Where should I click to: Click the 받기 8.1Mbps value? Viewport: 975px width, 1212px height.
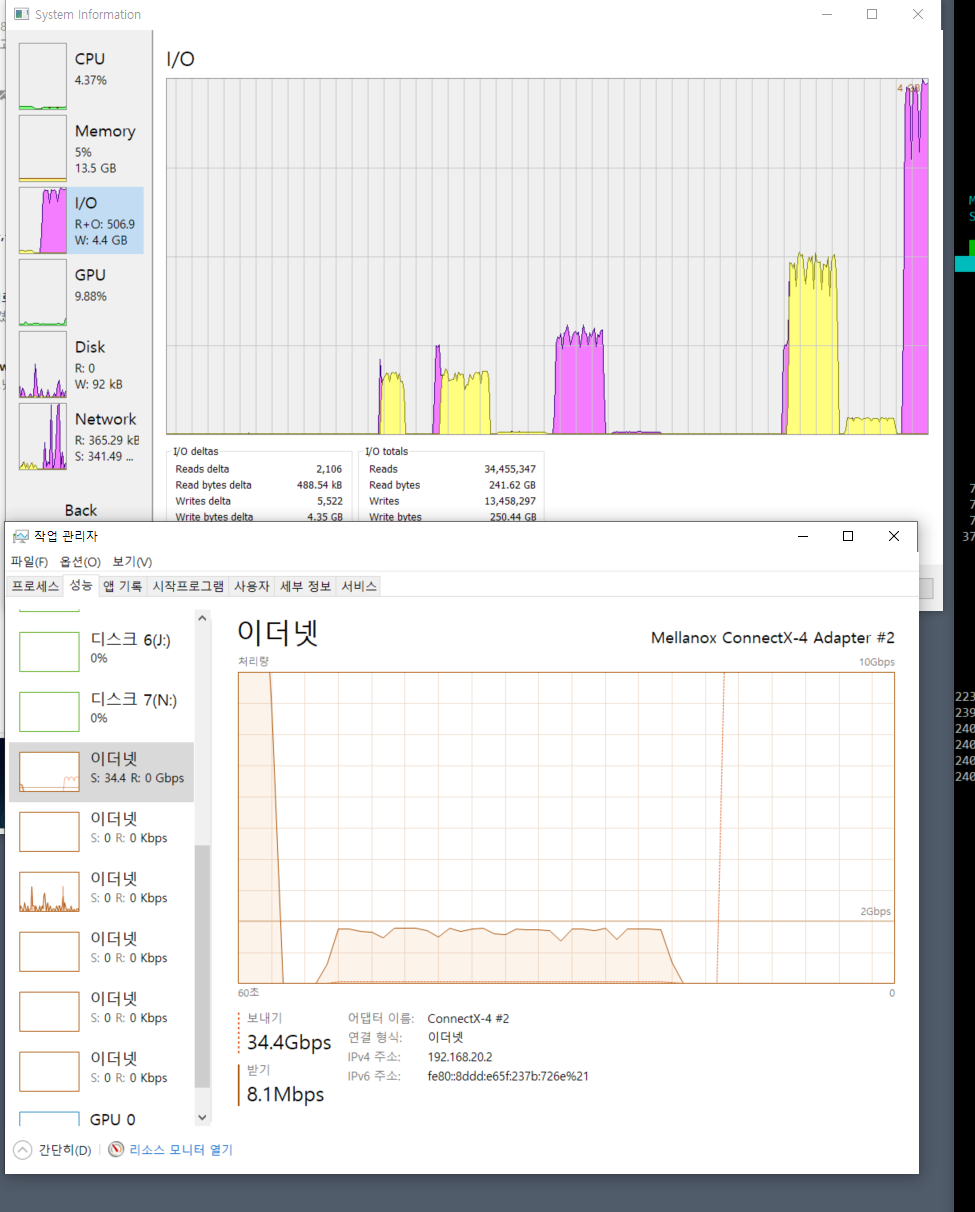[286, 1095]
